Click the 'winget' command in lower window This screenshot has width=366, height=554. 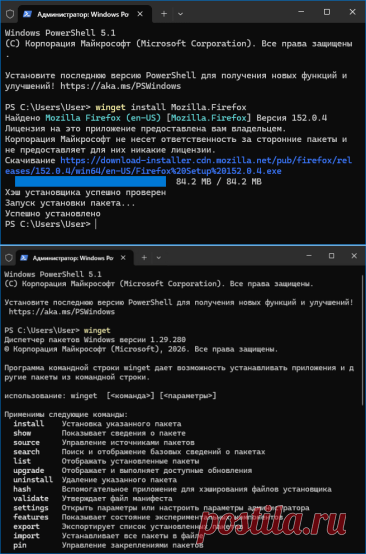97,331
